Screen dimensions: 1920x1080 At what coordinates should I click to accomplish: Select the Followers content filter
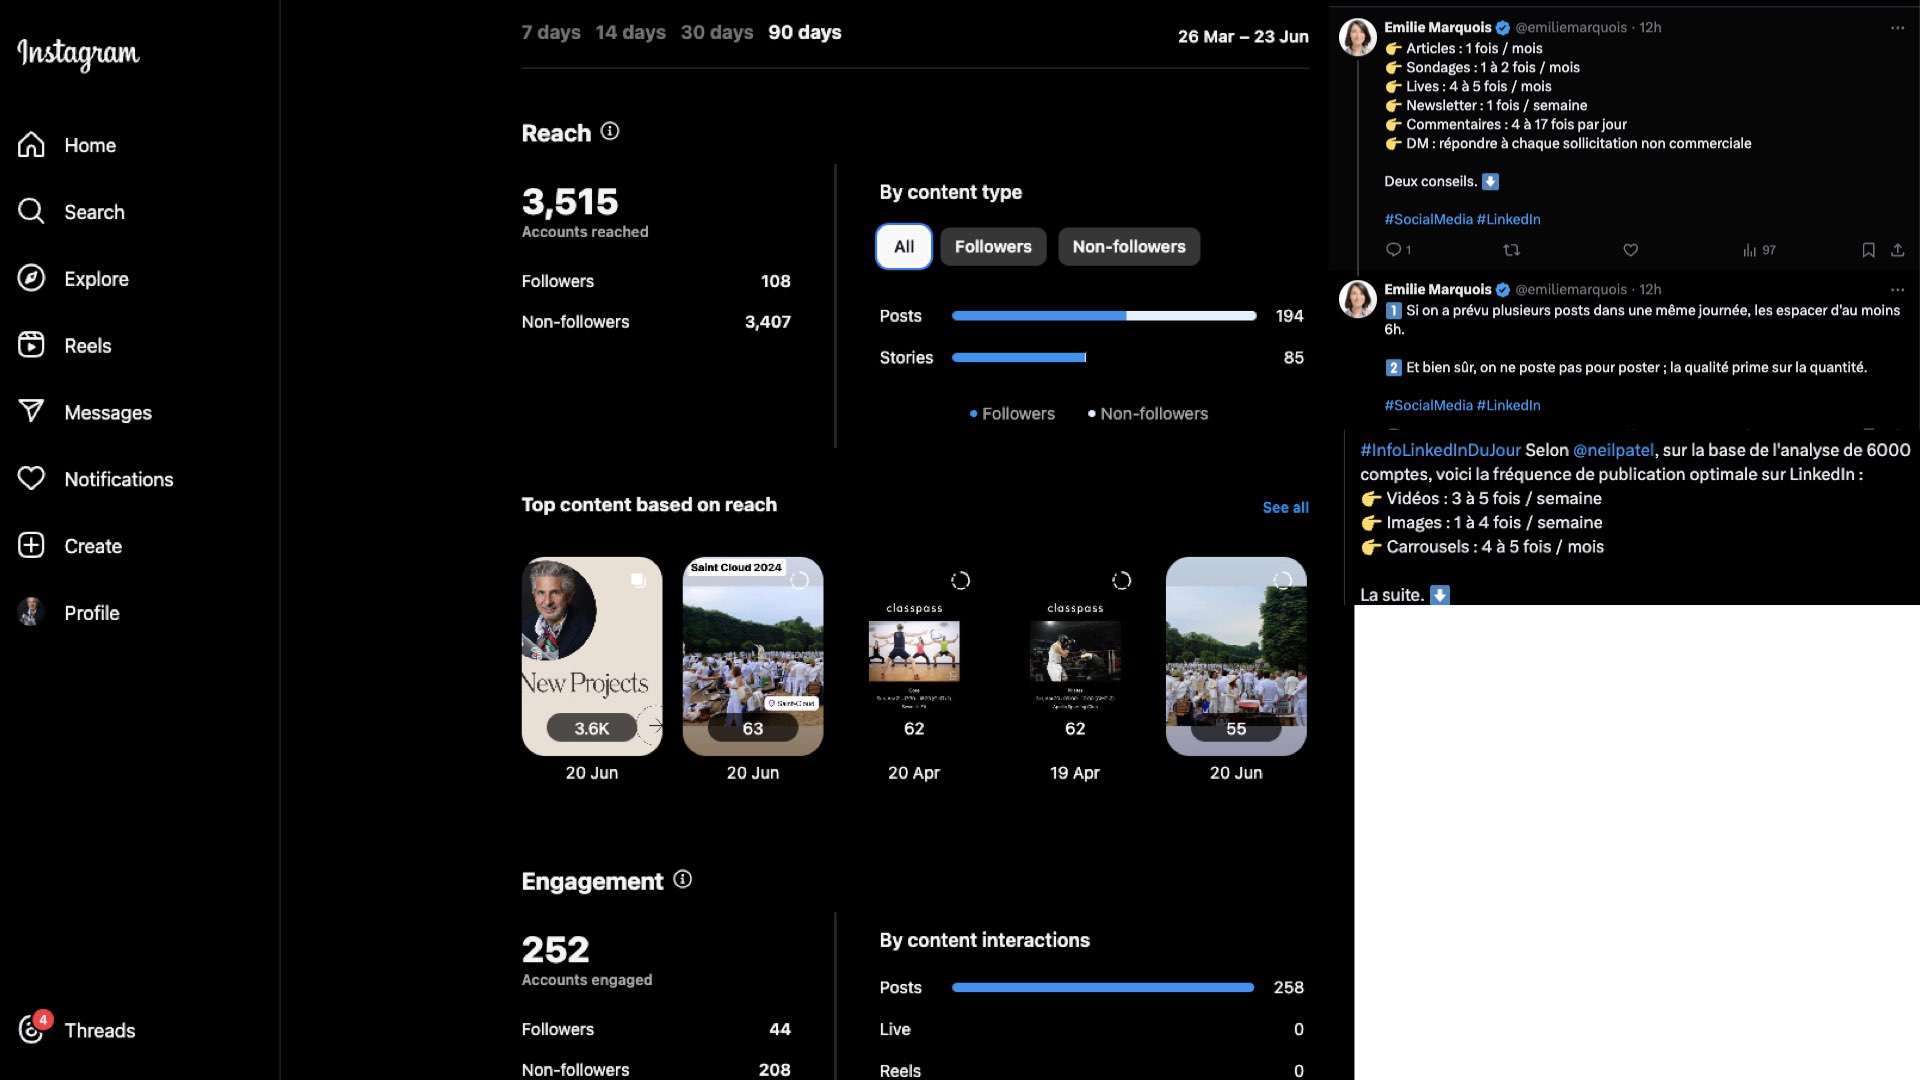[x=992, y=247]
